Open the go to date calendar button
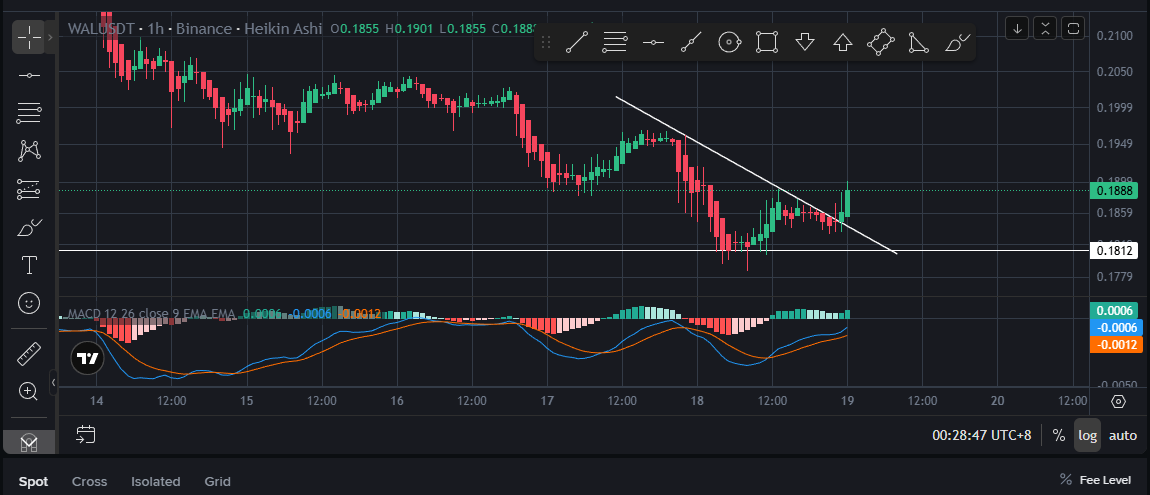The width and height of the screenshot is (1150, 495). (x=86, y=434)
